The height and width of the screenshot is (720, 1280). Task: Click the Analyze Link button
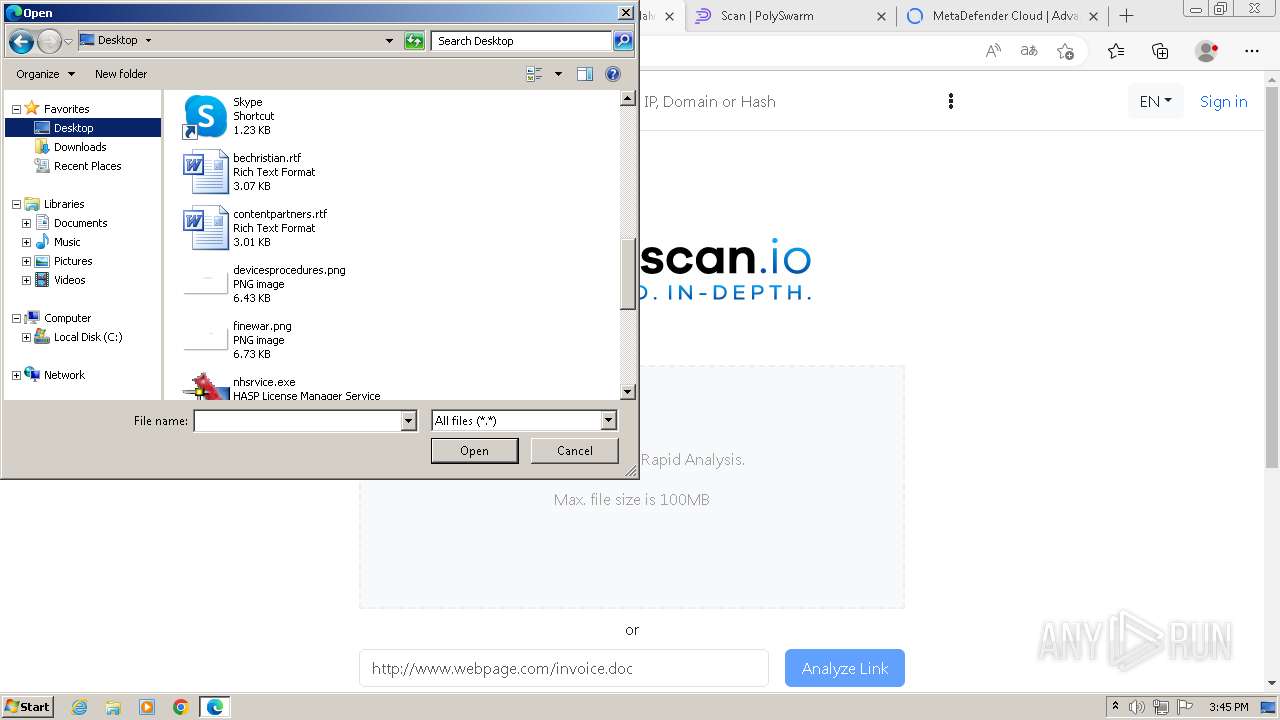845,668
